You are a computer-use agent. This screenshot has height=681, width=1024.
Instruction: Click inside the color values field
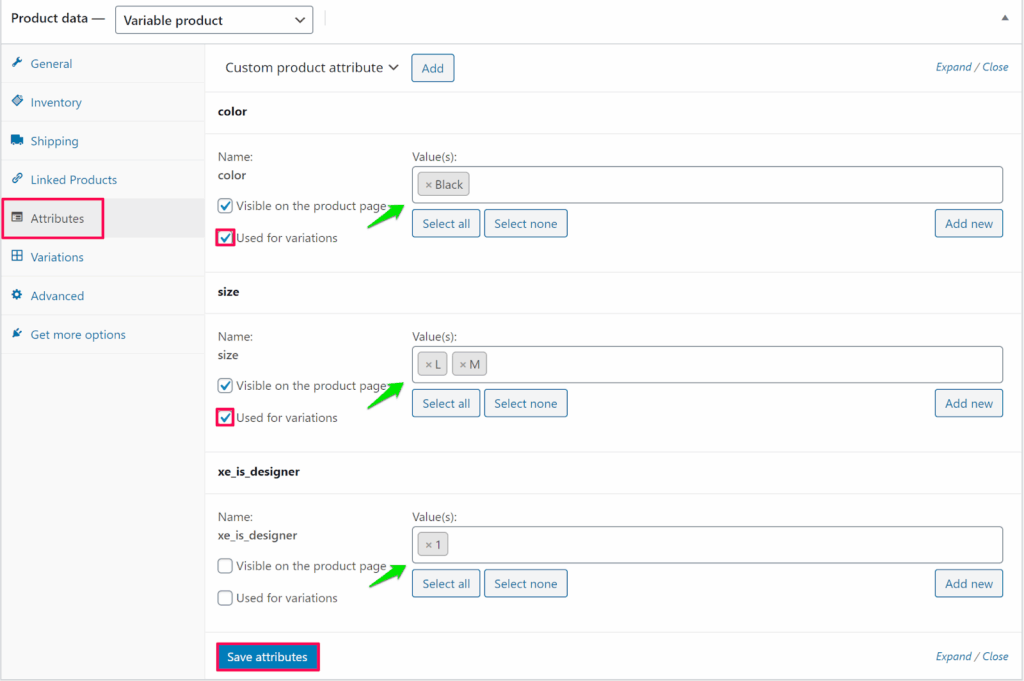(730, 185)
